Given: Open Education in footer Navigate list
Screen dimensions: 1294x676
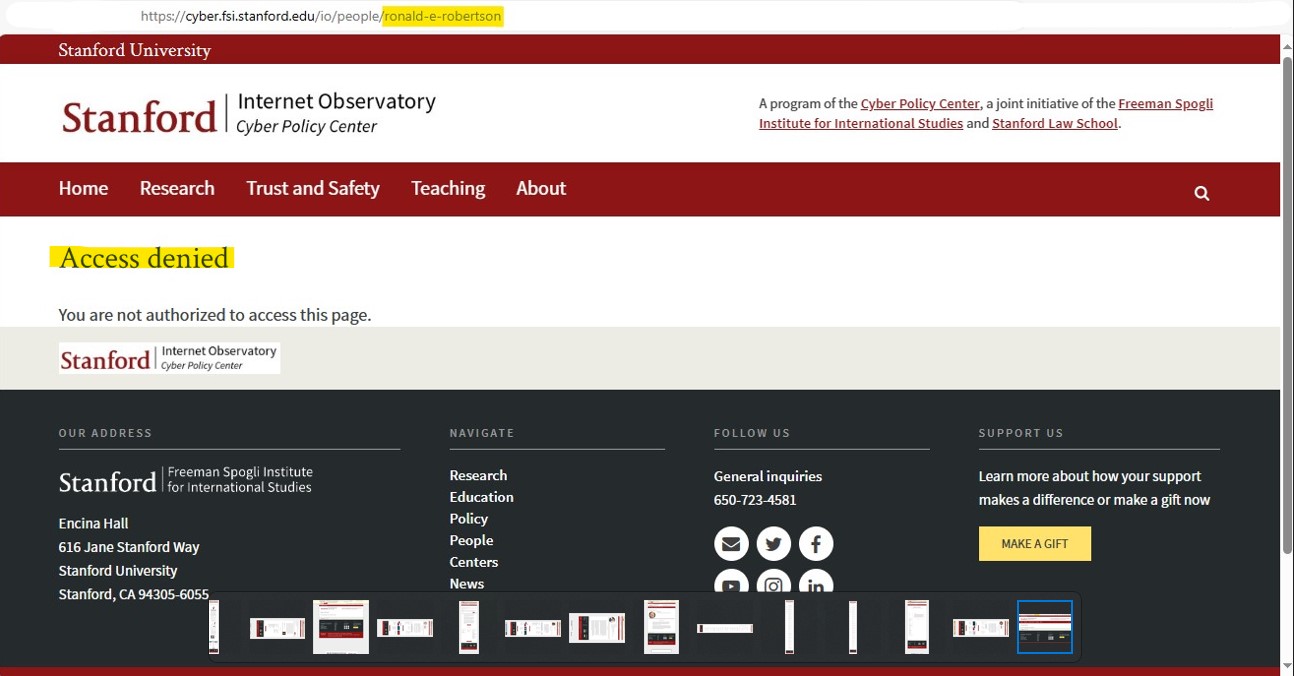Looking at the screenshot, I should pyautogui.click(x=481, y=497).
